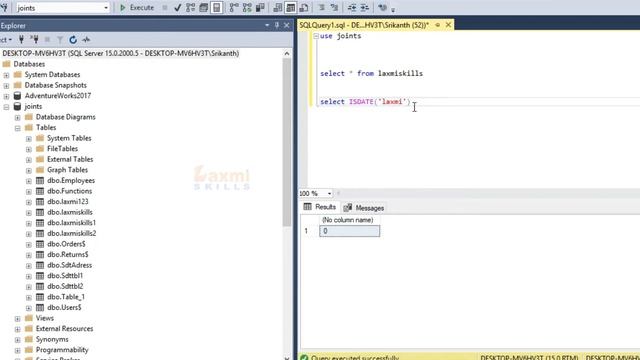Screen dimensions: 640x360
Task: Uncomment the selected lines
Action: click(334, 8)
